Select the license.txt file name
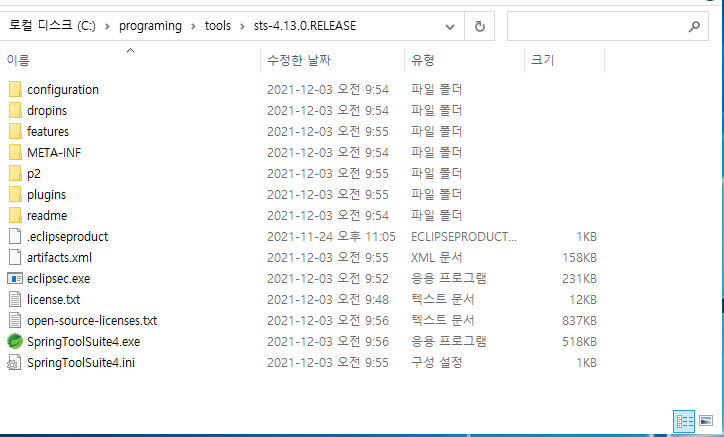724x437 pixels. (x=54, y=299)
